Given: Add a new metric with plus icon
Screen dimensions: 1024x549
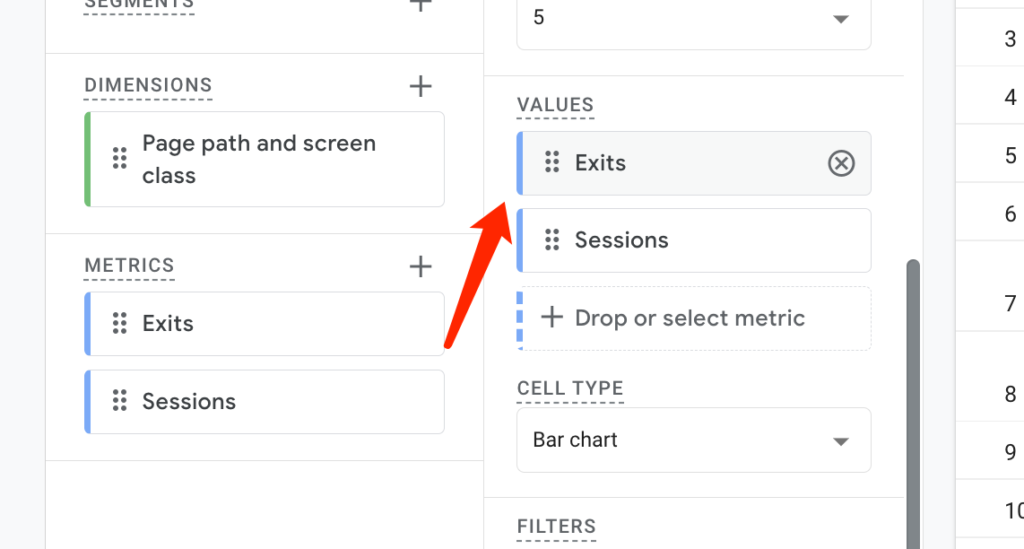Looking at the screenshot, I should point(421,266).
